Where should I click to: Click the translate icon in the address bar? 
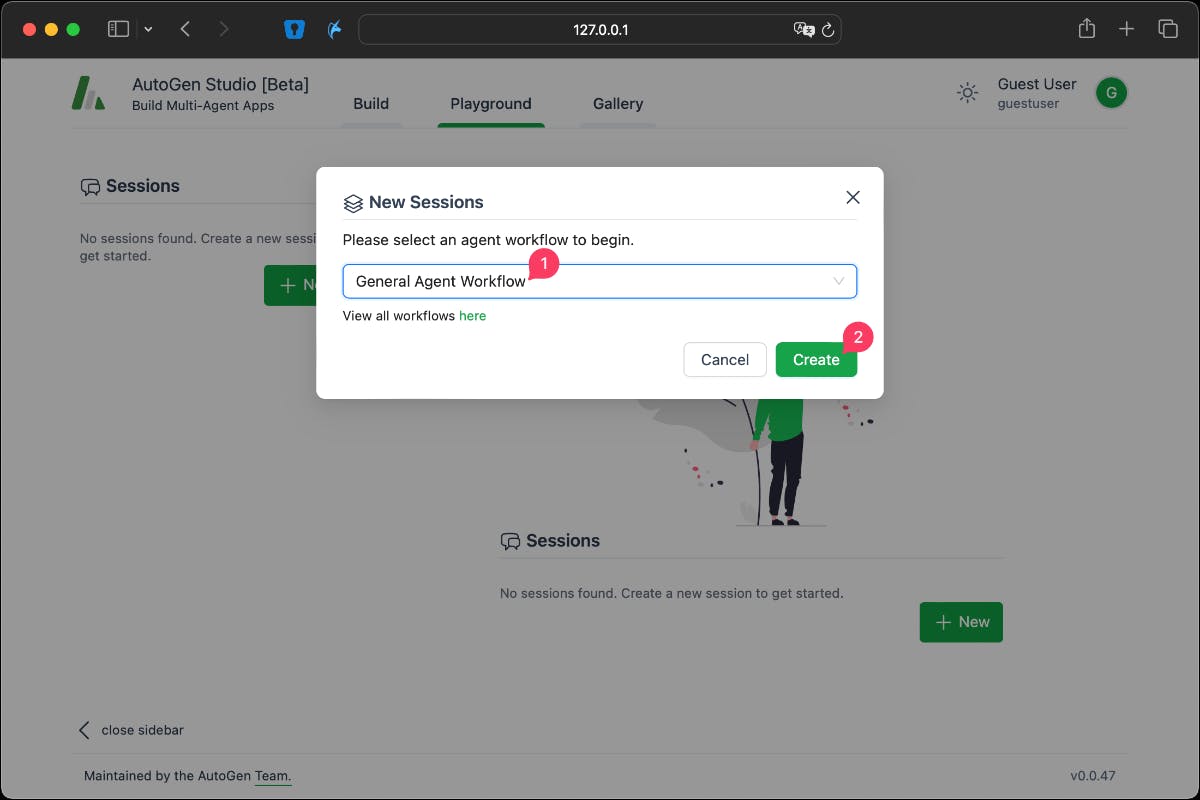[804, 29]
